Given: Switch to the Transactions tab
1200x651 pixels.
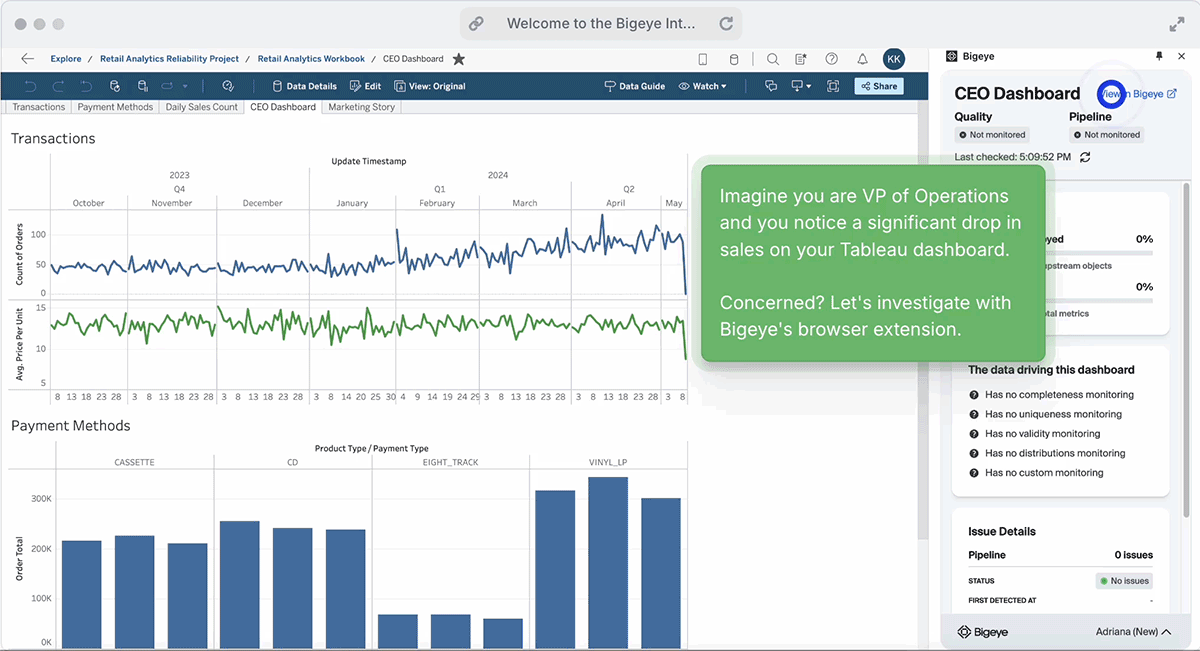Looking at the screenshot, I should tap(39, 107).
